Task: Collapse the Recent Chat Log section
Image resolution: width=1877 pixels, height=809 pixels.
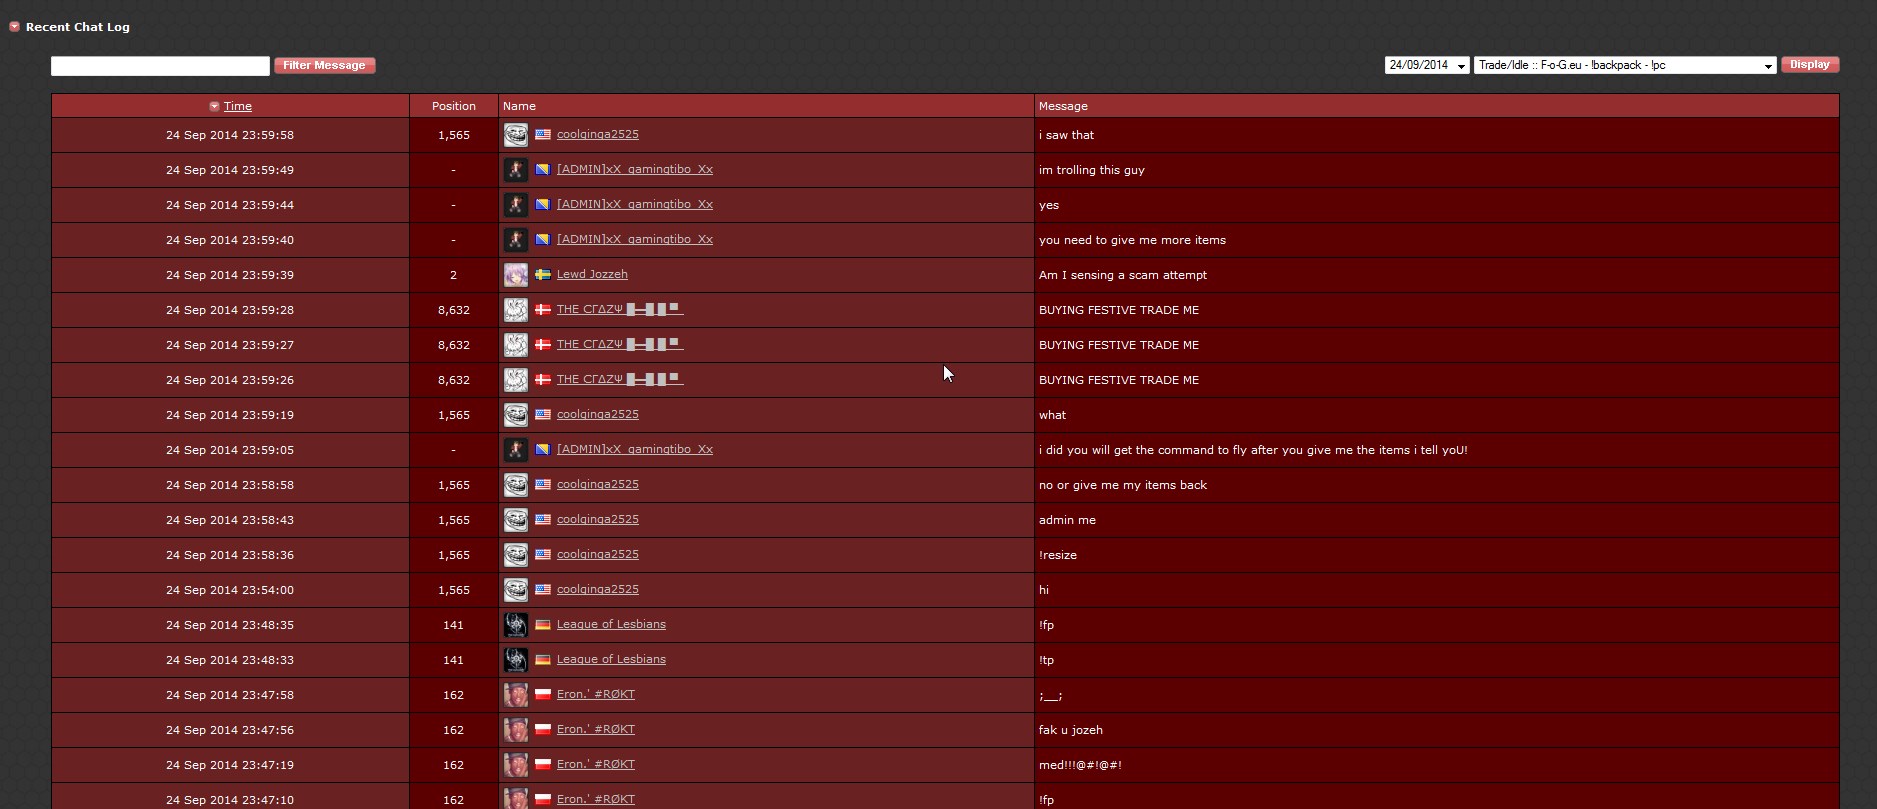Action: tap(14, 27)
